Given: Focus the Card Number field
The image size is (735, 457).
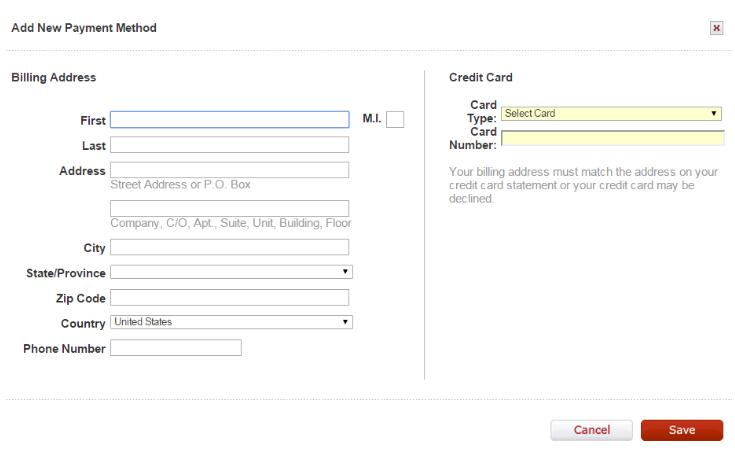Looking at the screenshot, I should click(612, 138).
